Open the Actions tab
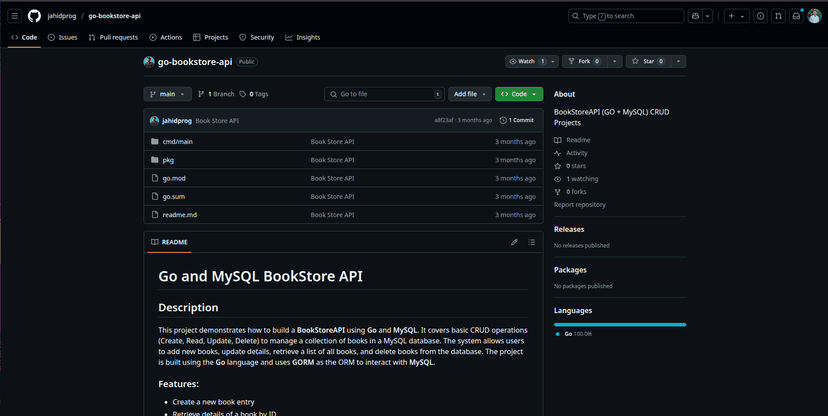Screen dimensions: 828x416 pyautogui.click(x=166, y=37)
